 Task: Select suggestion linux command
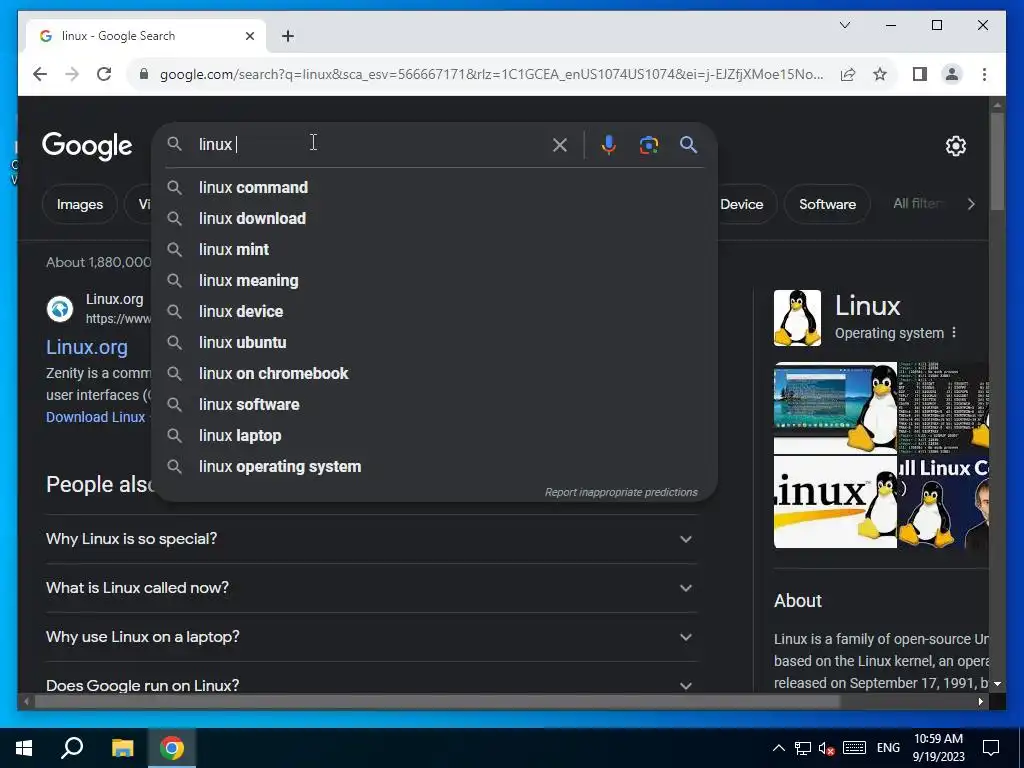(x=434, y=187)
